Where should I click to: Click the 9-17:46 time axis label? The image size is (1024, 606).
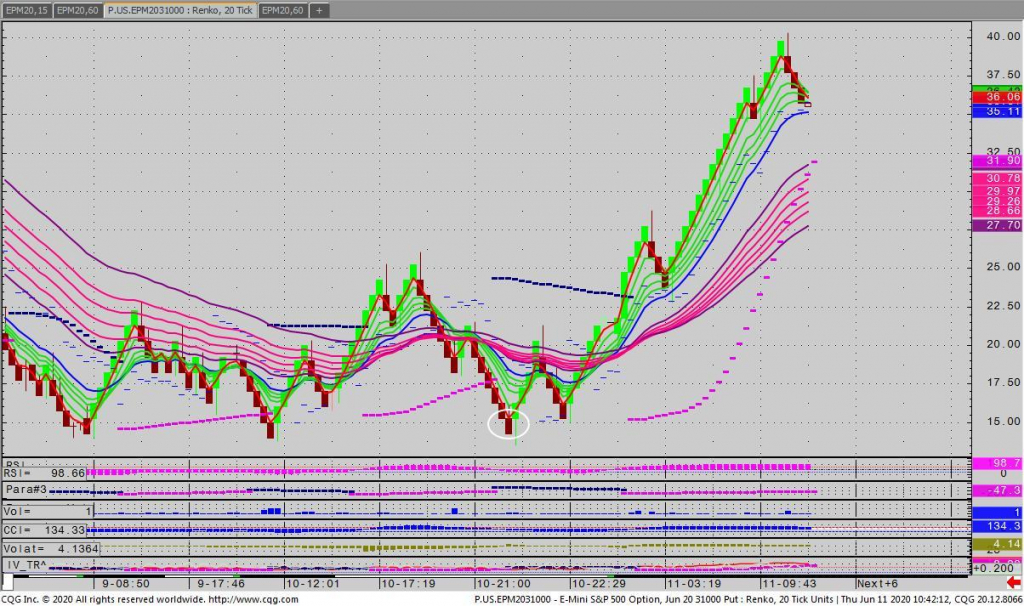[x=221, y=583]
